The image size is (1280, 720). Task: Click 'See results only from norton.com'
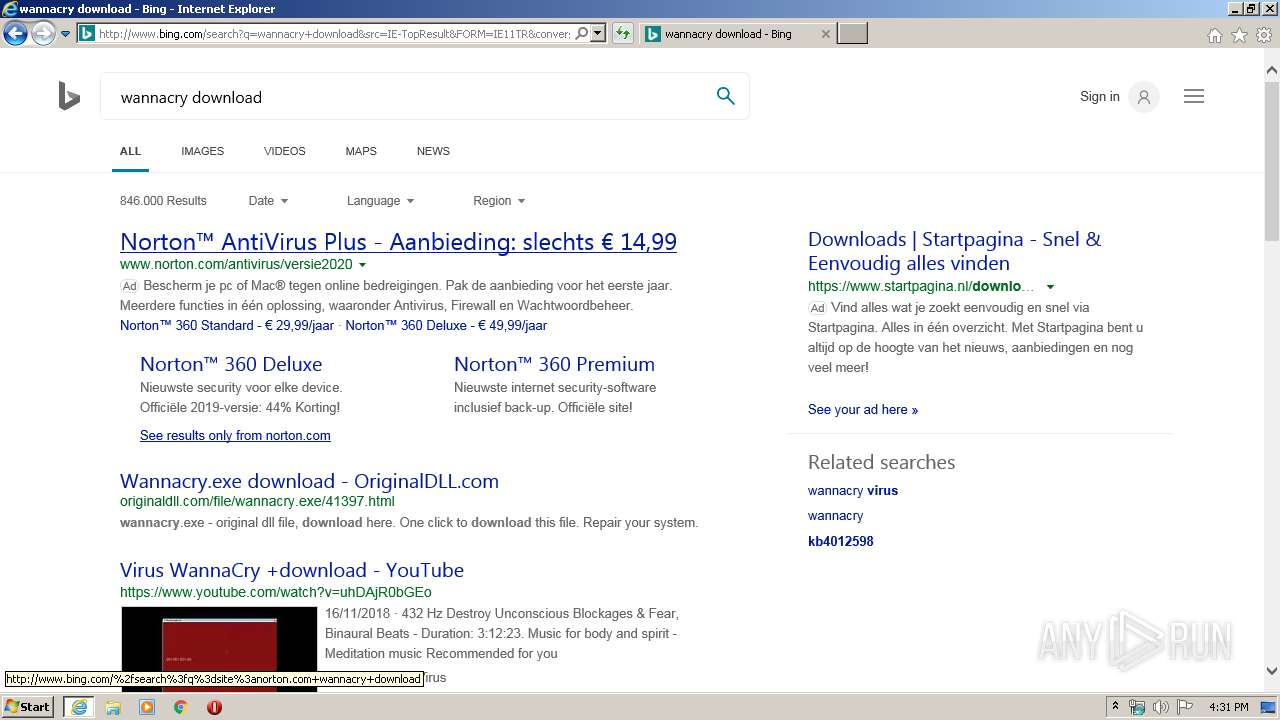pyautogui.click(x=235, y=435)
